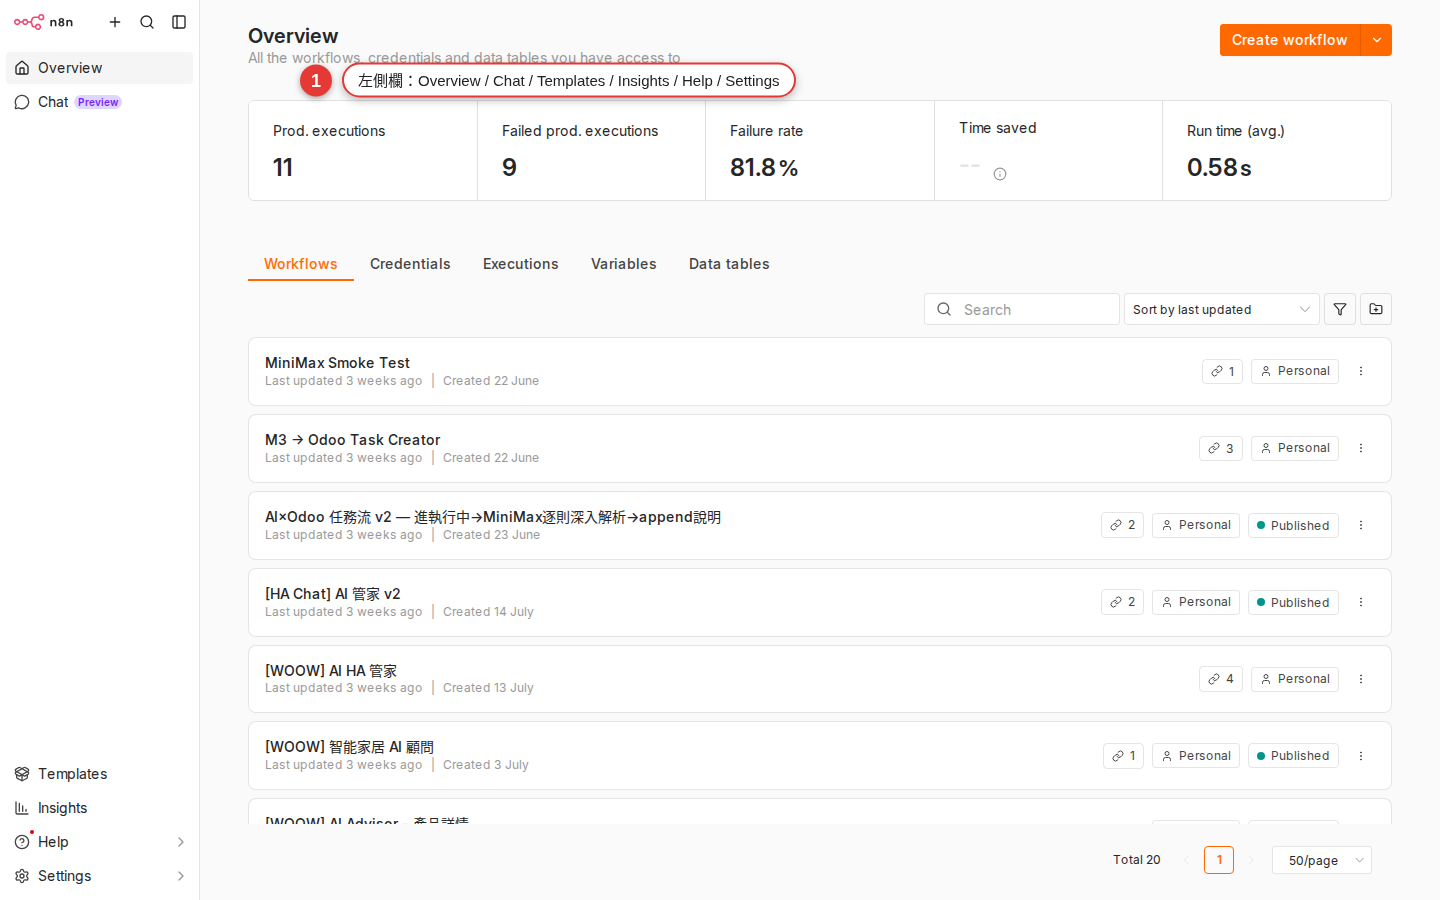Open Templates in the sidebar
1440x900 pixels.
point(100,774)
